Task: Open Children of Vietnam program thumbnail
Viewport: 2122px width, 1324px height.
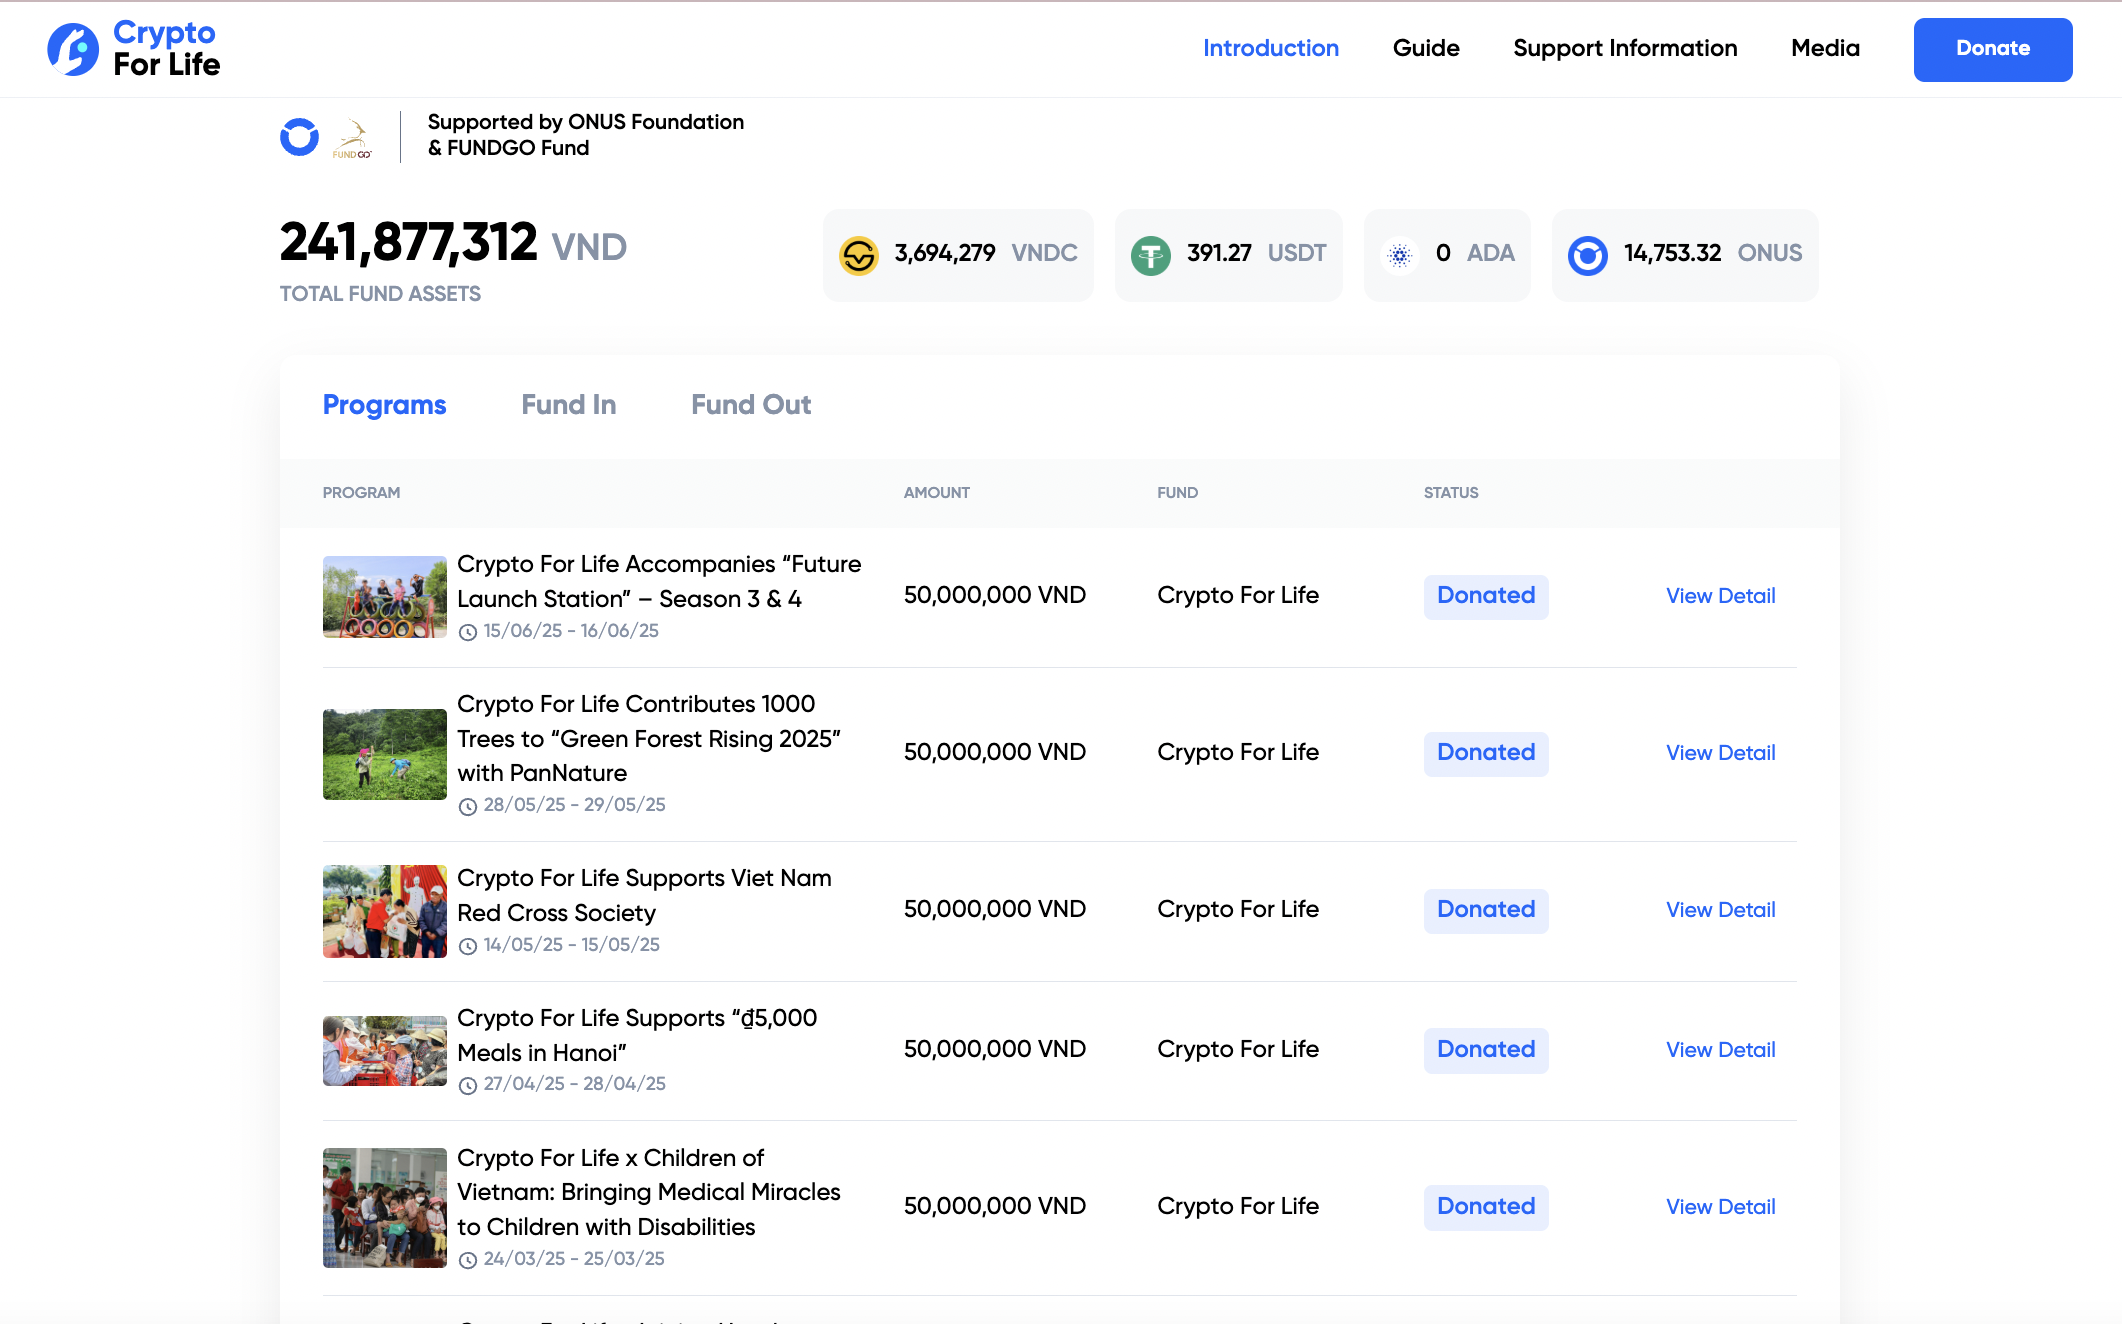Action: (384, 1207)
